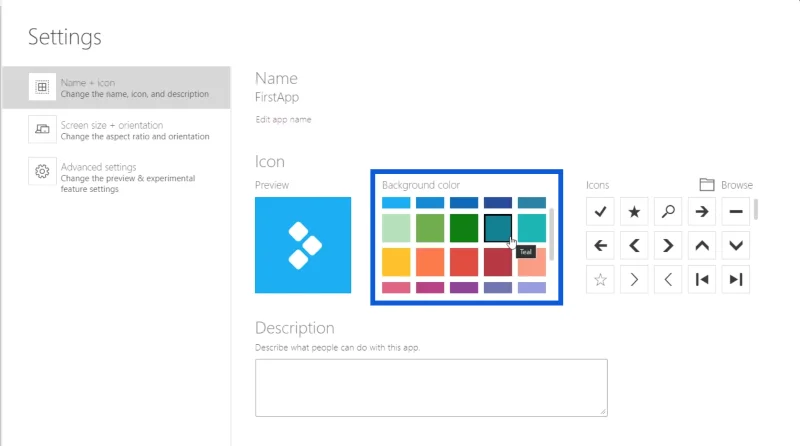Viewport: 800px width, 446px height.
Task: Select the bold down chevron icon
Action: pos(736,245)
